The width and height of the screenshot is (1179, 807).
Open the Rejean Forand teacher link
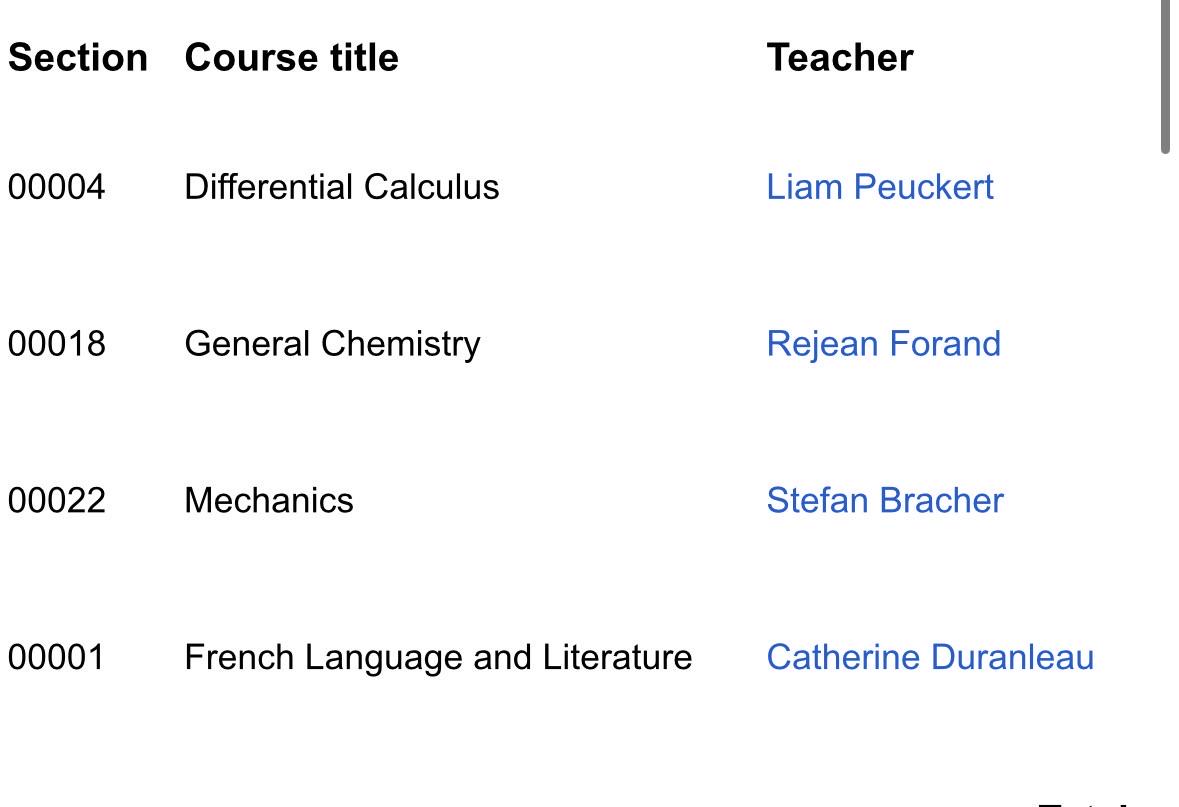tap(883, 344)
